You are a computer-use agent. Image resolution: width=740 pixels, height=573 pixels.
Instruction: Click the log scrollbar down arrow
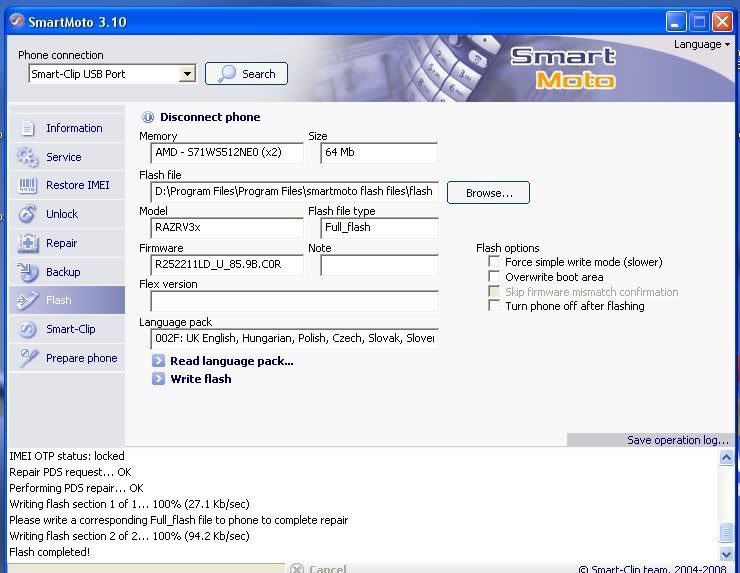(x=726, y=553)
